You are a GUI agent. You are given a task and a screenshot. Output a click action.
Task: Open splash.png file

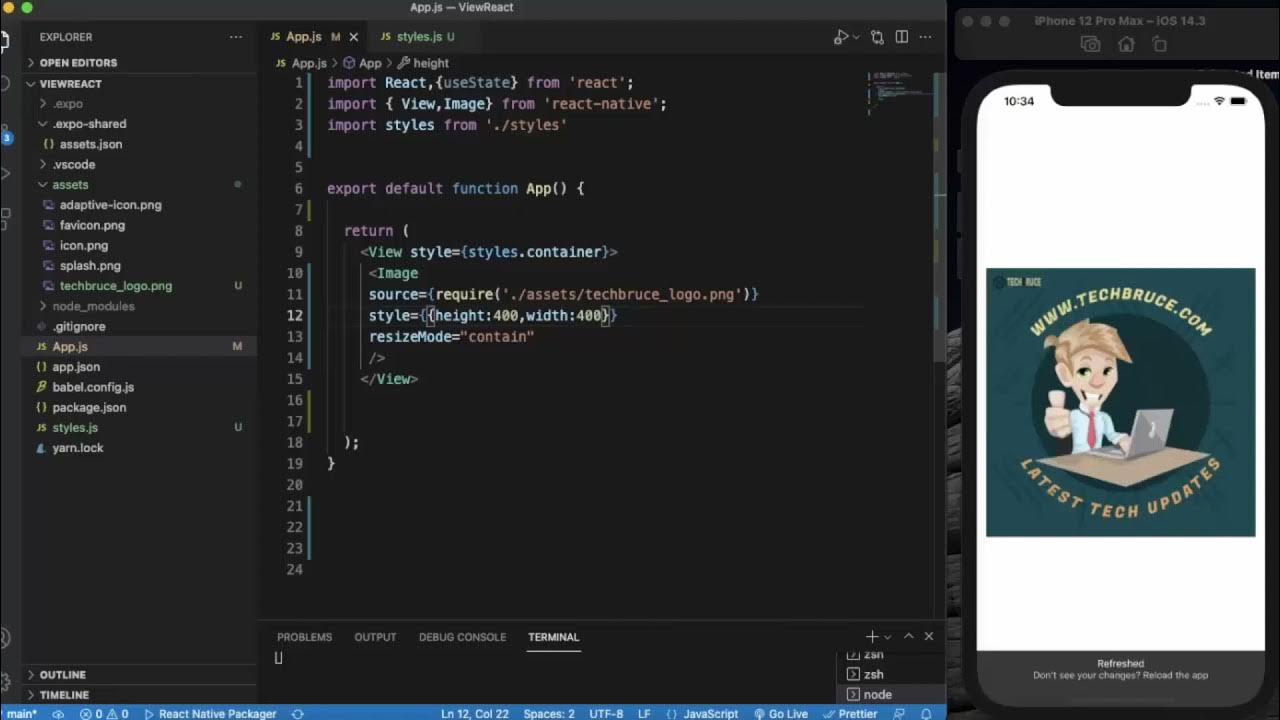pos(138,266)
